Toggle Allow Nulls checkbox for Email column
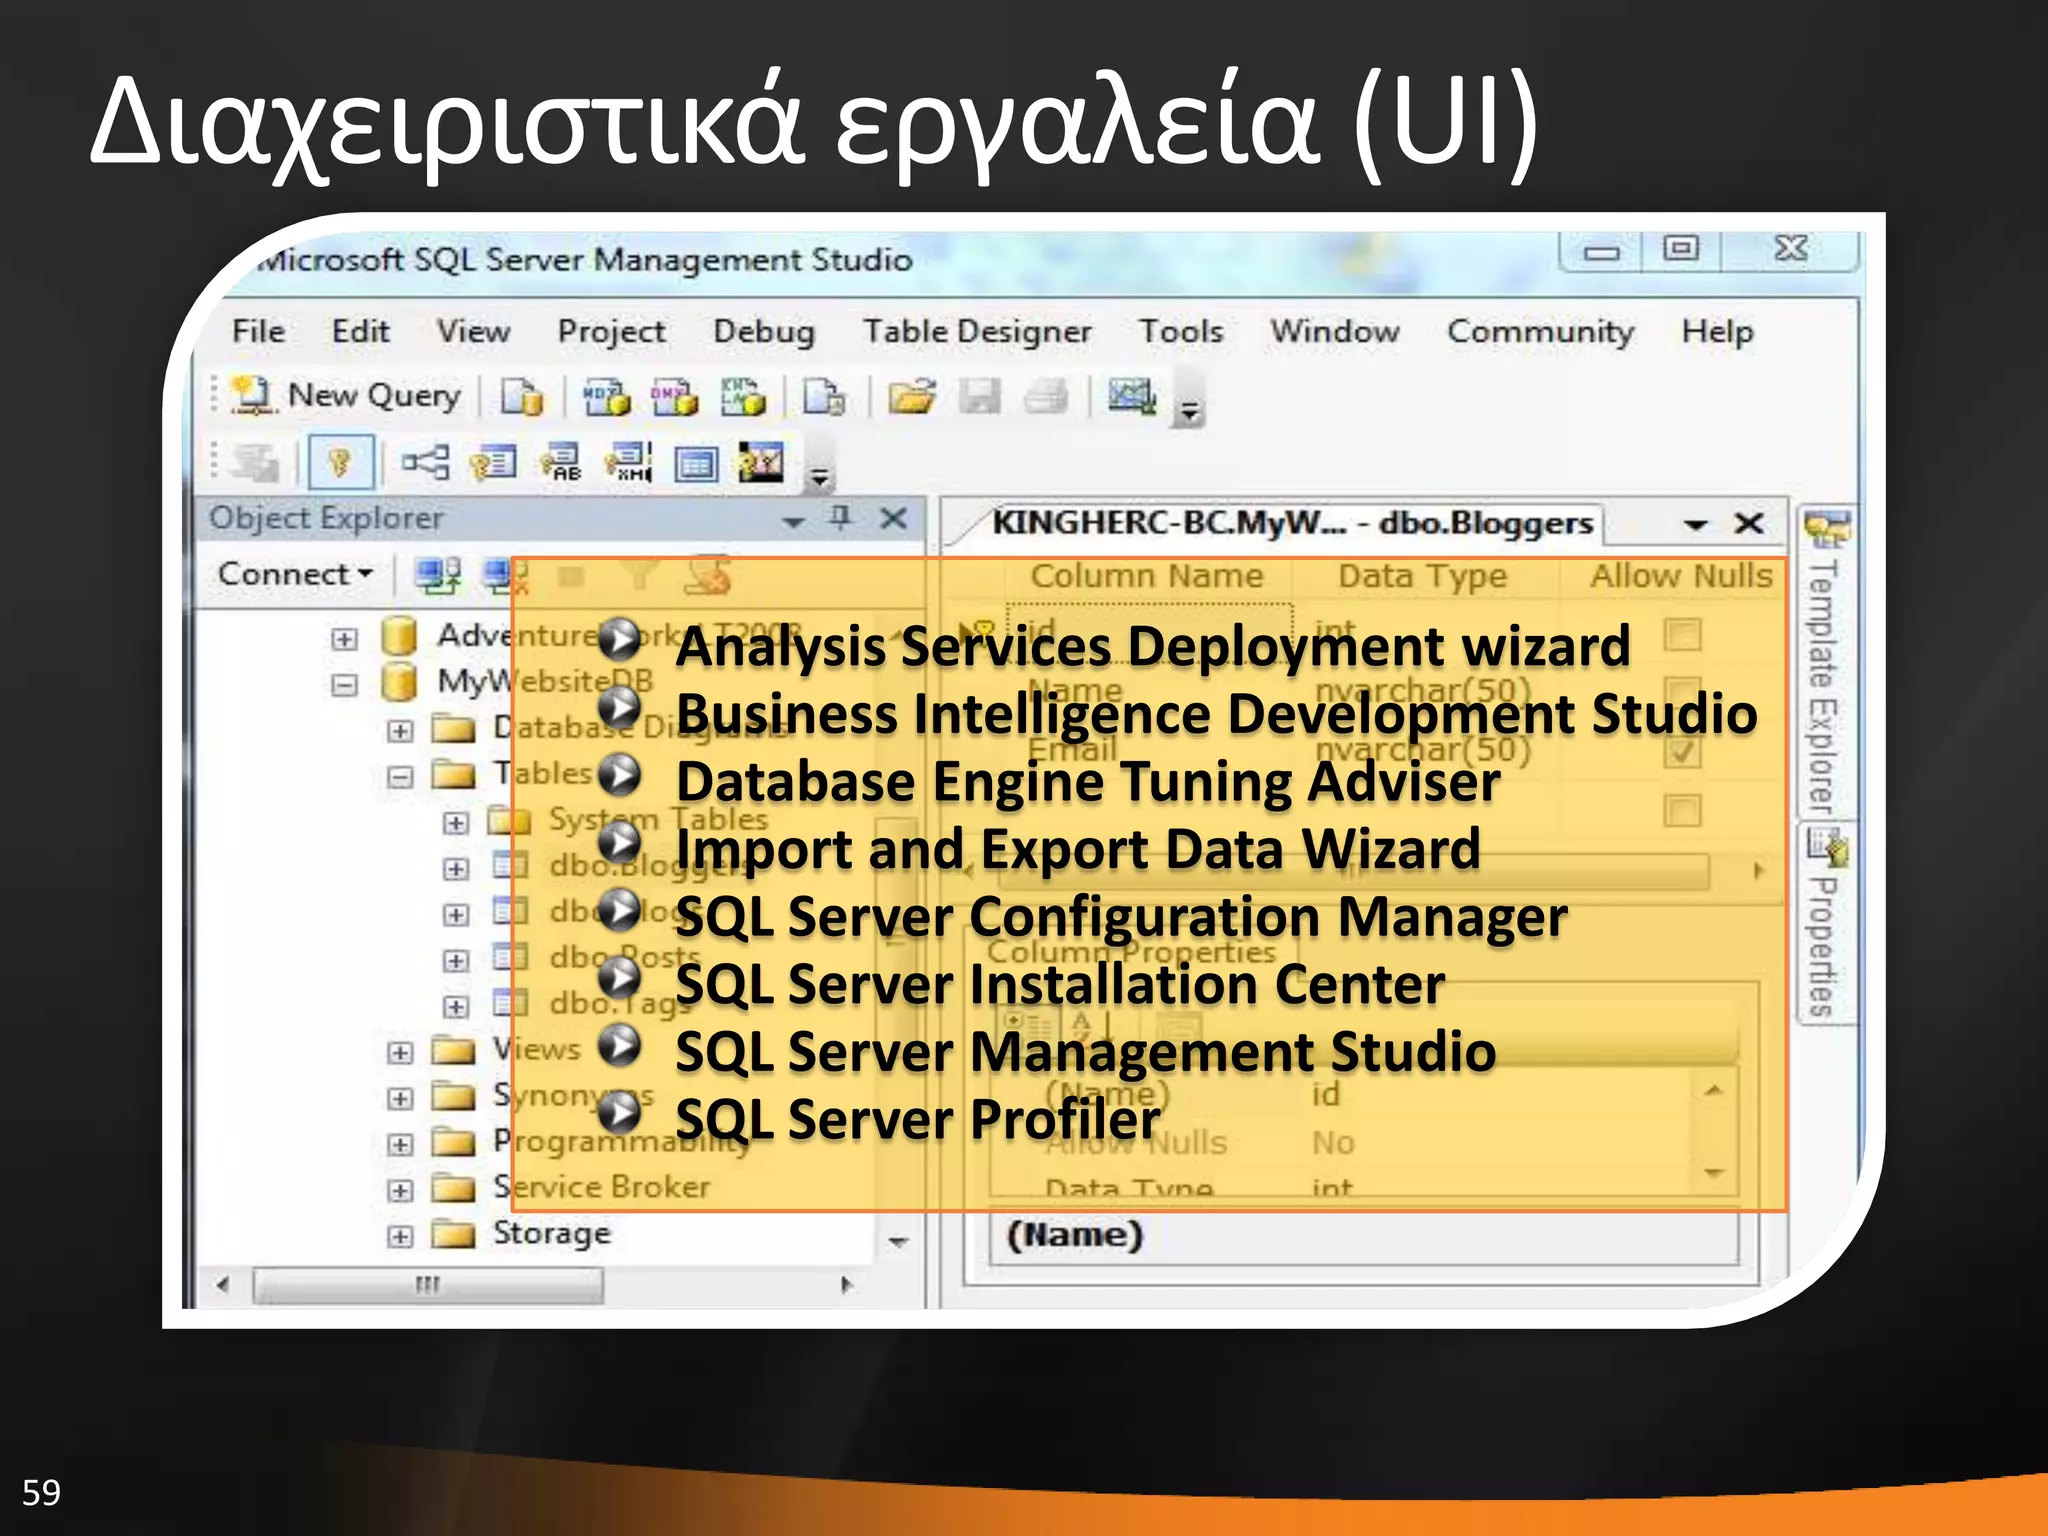2048x1536 pixels. pos(1682,751)
